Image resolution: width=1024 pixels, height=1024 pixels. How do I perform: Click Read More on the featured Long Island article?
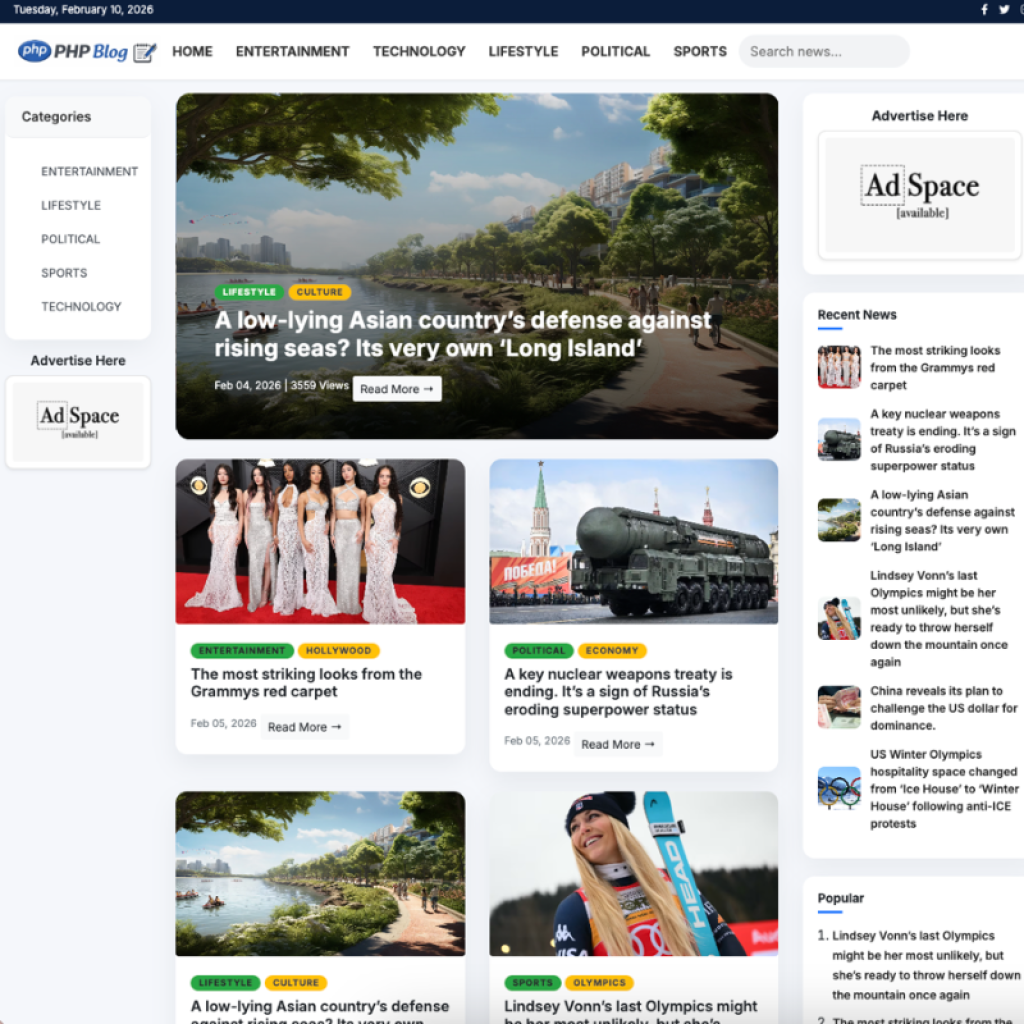click(x=397, y=388)
